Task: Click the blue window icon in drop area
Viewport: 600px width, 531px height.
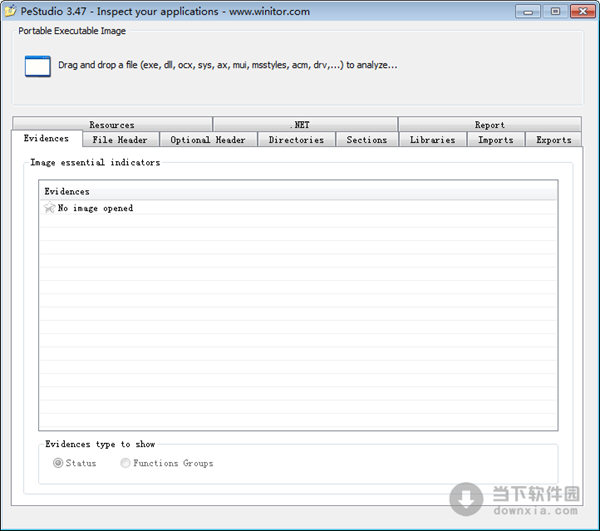Action: coord(38,66)
